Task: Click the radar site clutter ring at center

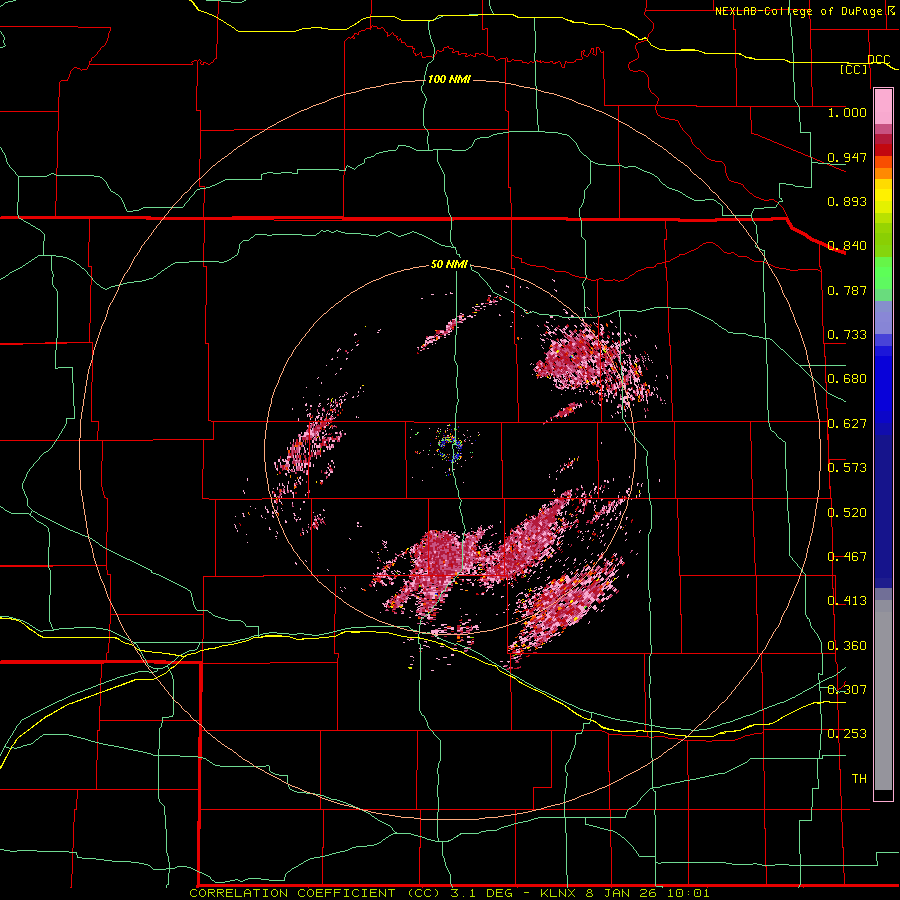Action: [449, 448]
